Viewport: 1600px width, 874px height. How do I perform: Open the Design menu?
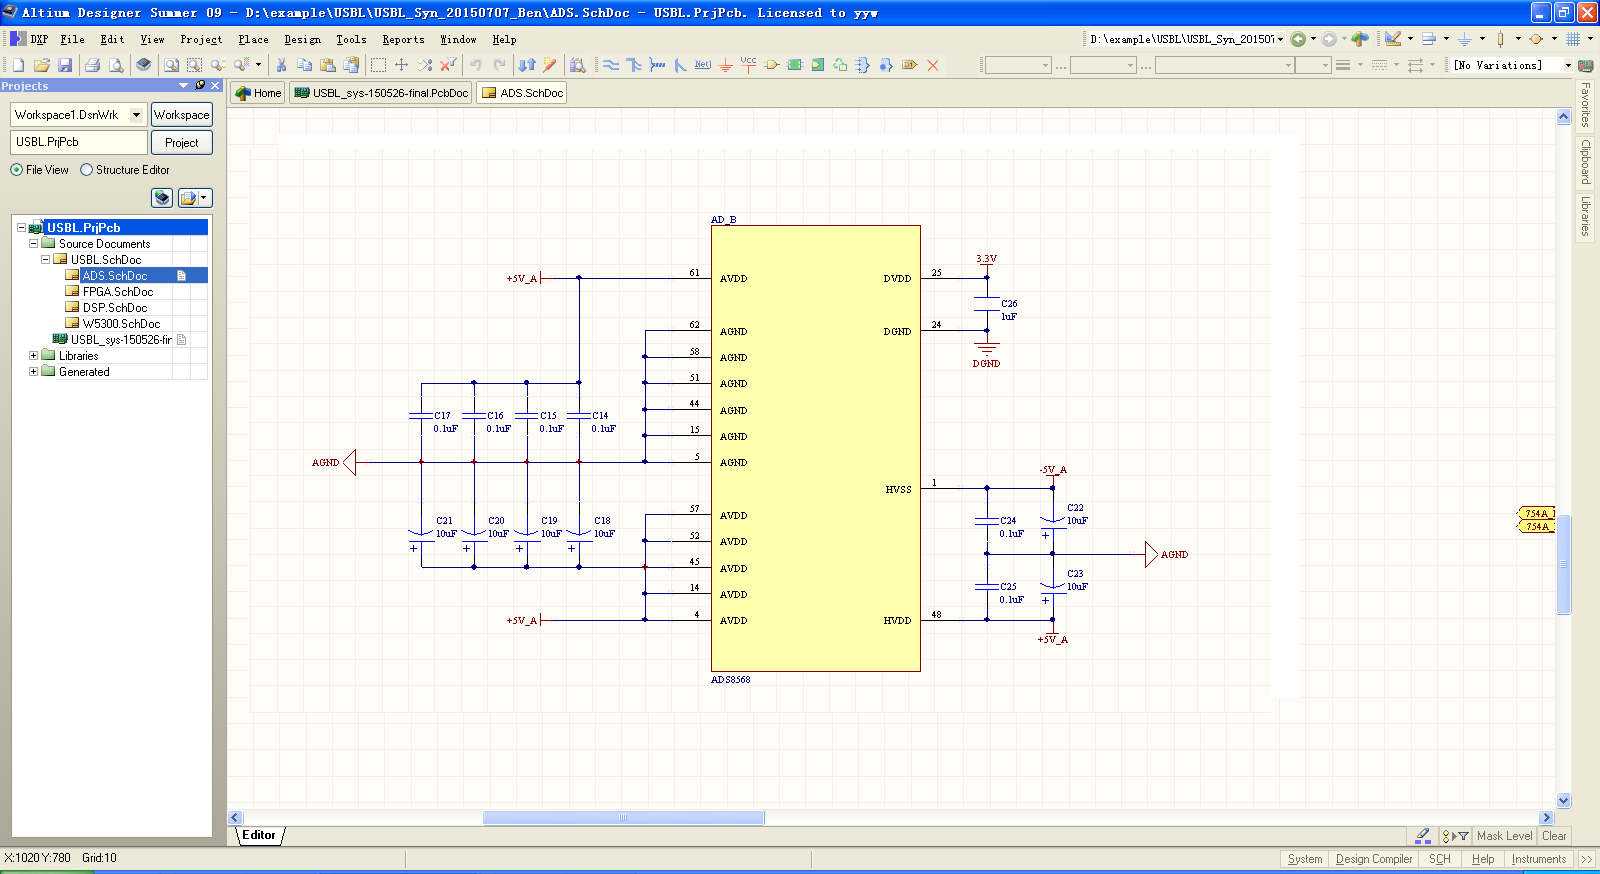[302, 40]
